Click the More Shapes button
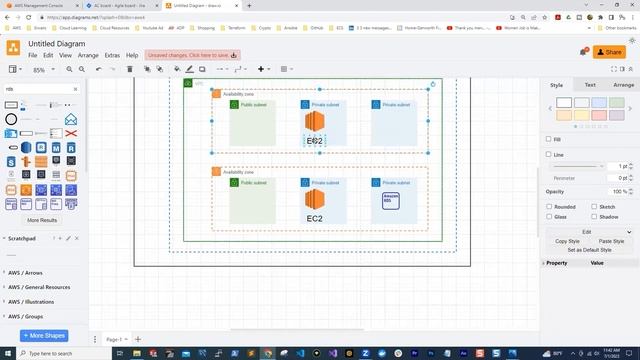Image resolution: width=640 pixels, height=360 pixels. coord(44,336)
